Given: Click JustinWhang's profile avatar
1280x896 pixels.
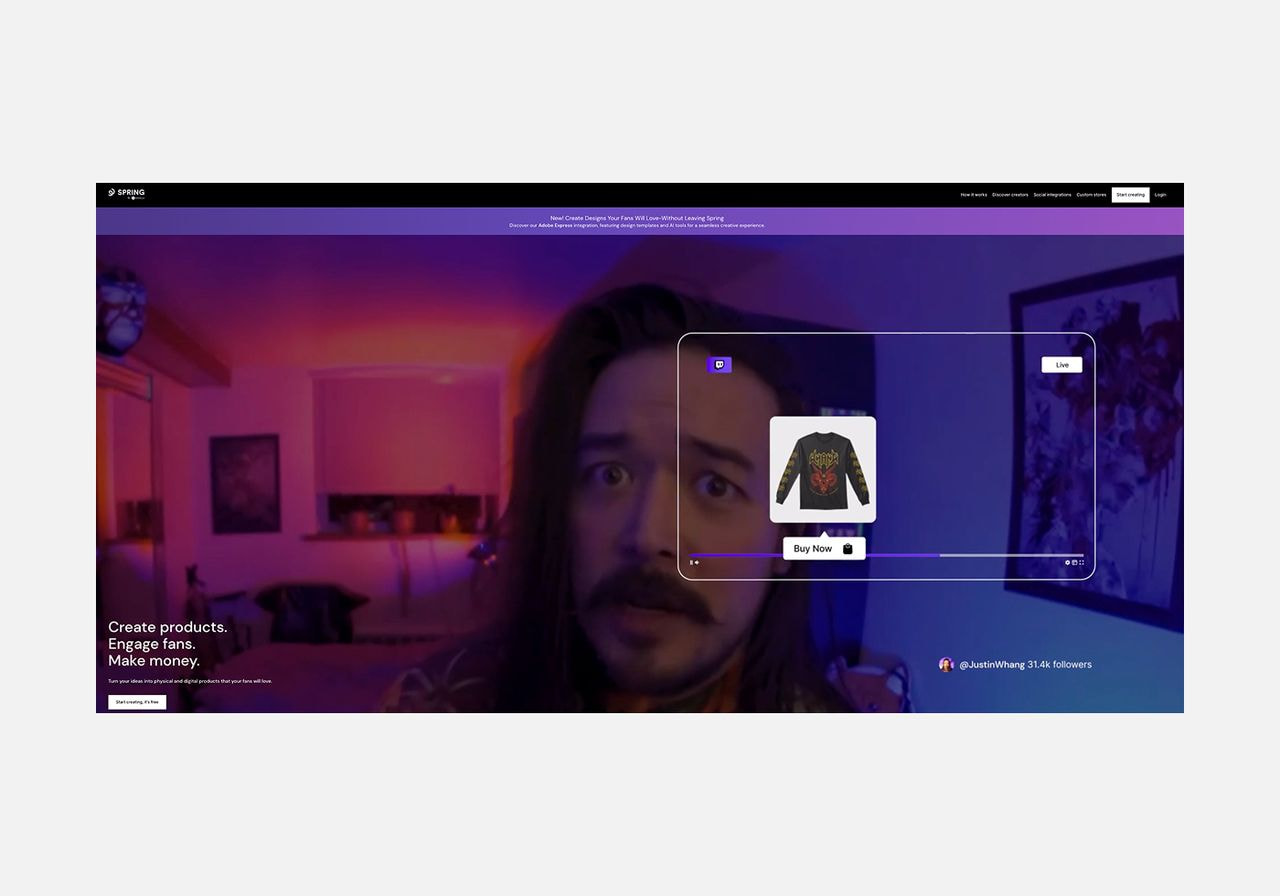Looking at the screenshot, I should (x=946, y=664).
